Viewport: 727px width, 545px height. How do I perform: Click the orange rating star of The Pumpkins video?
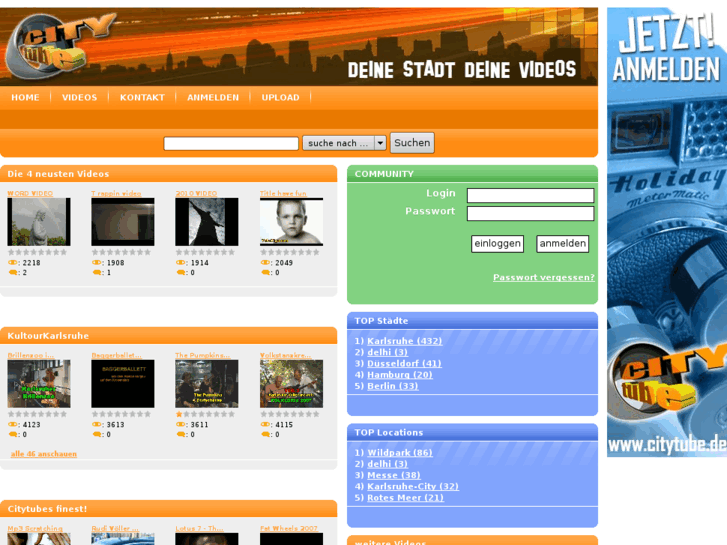tap(179, 414)
